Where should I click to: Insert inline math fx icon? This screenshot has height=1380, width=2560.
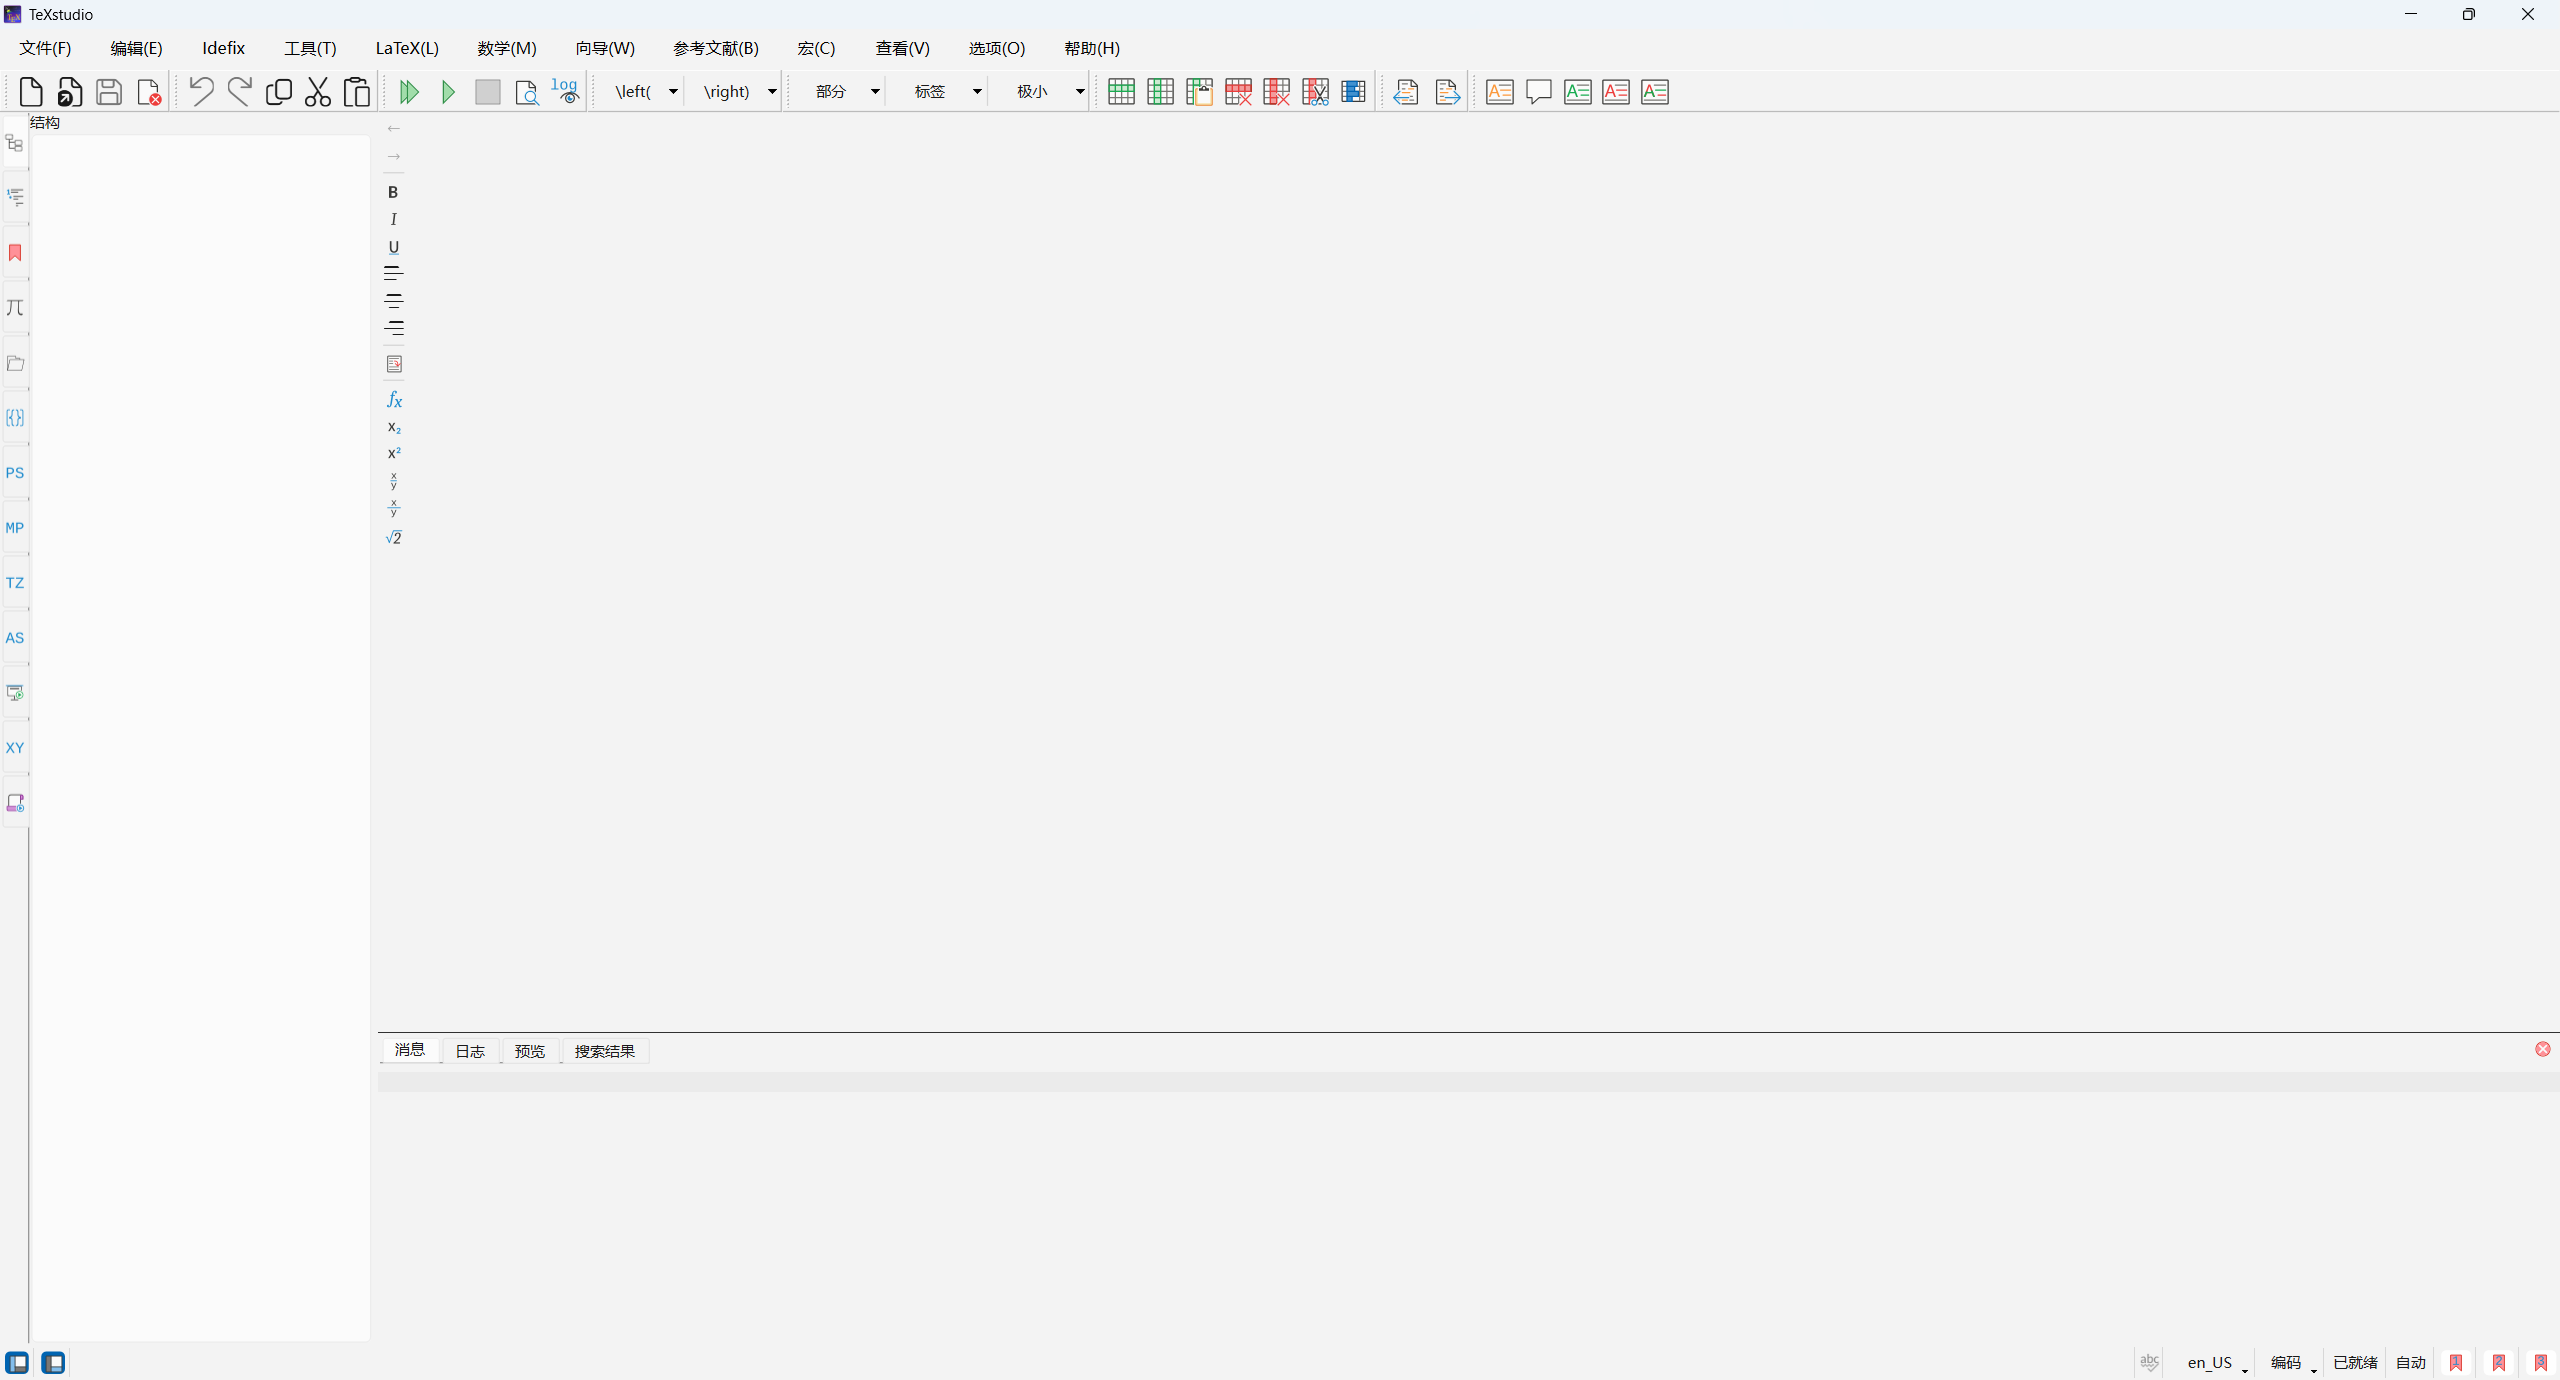[x=394, y=400]
